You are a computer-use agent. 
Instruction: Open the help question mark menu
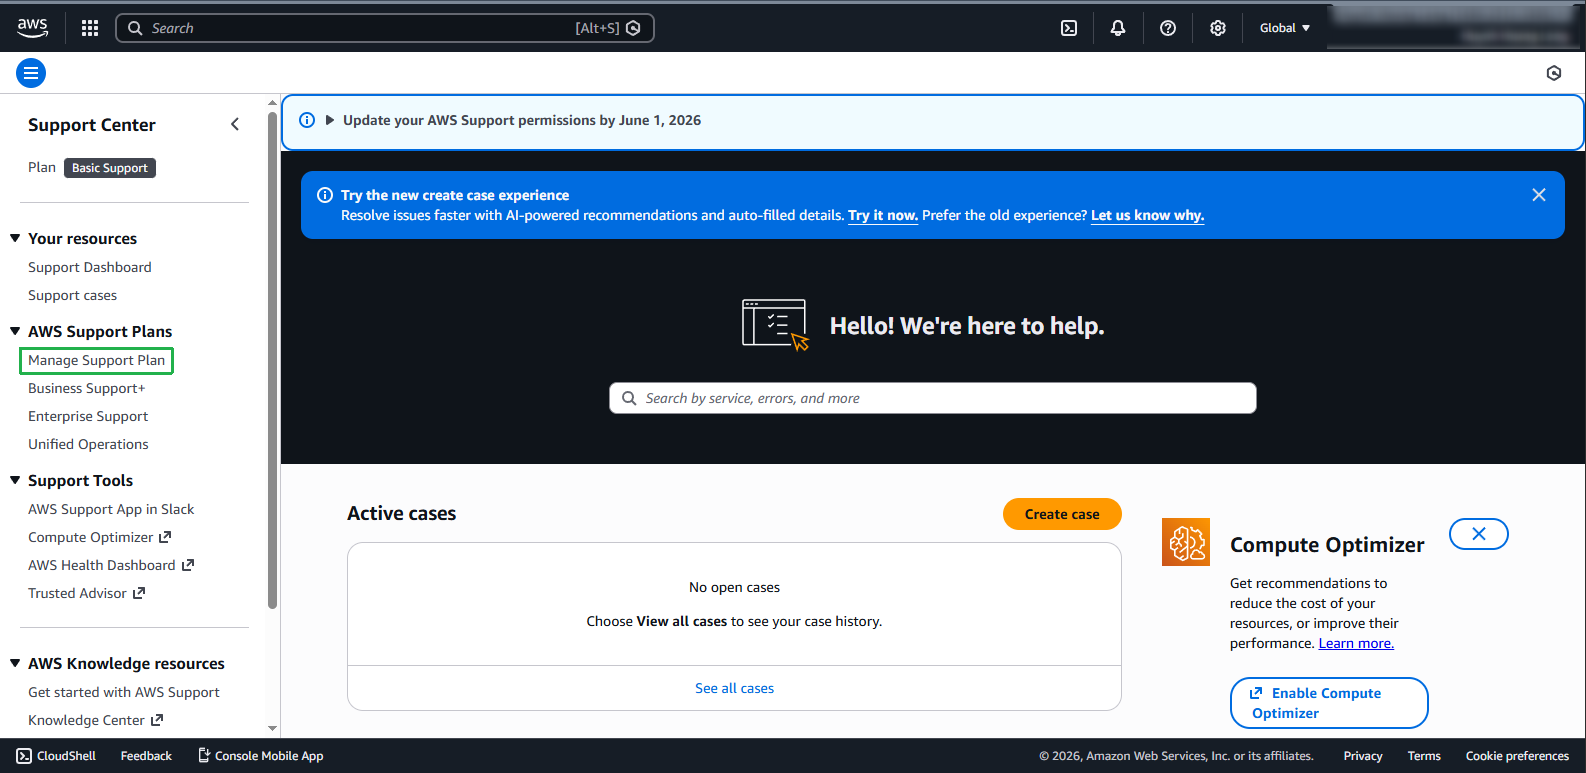click(x=1168, y=28)
